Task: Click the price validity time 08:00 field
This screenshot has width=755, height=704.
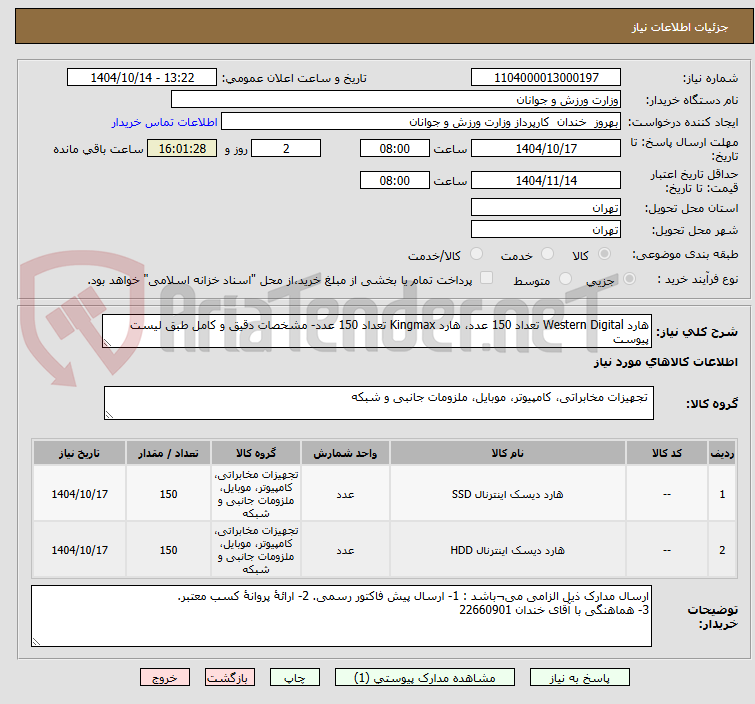Action: point(394,181)
